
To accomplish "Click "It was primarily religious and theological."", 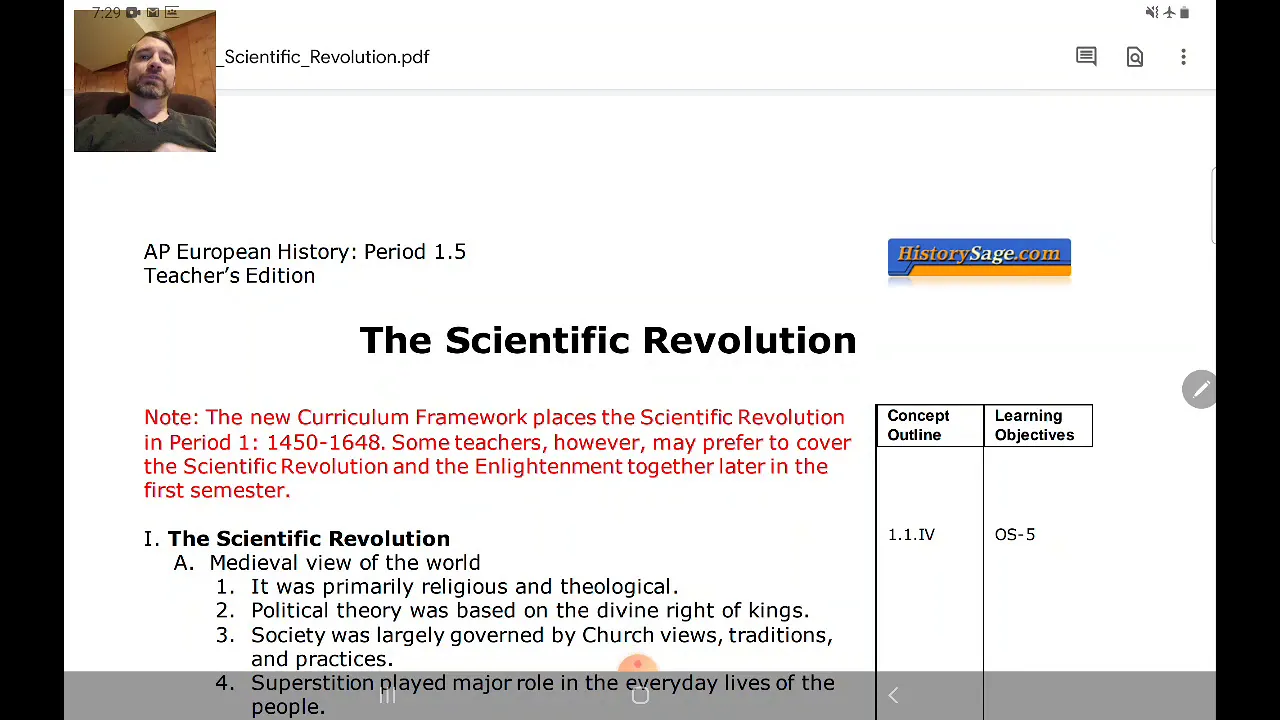I will (x=464, y=587).
